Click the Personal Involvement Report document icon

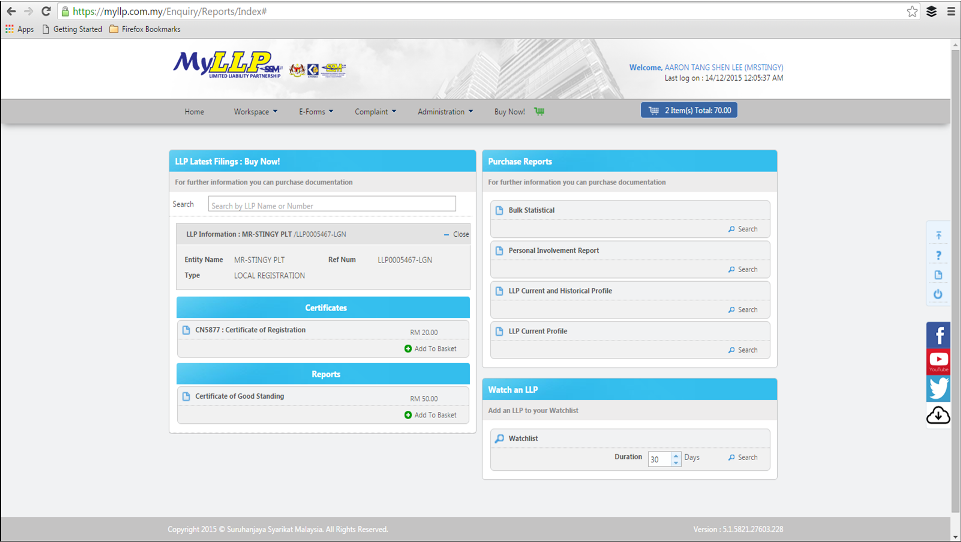499,250
